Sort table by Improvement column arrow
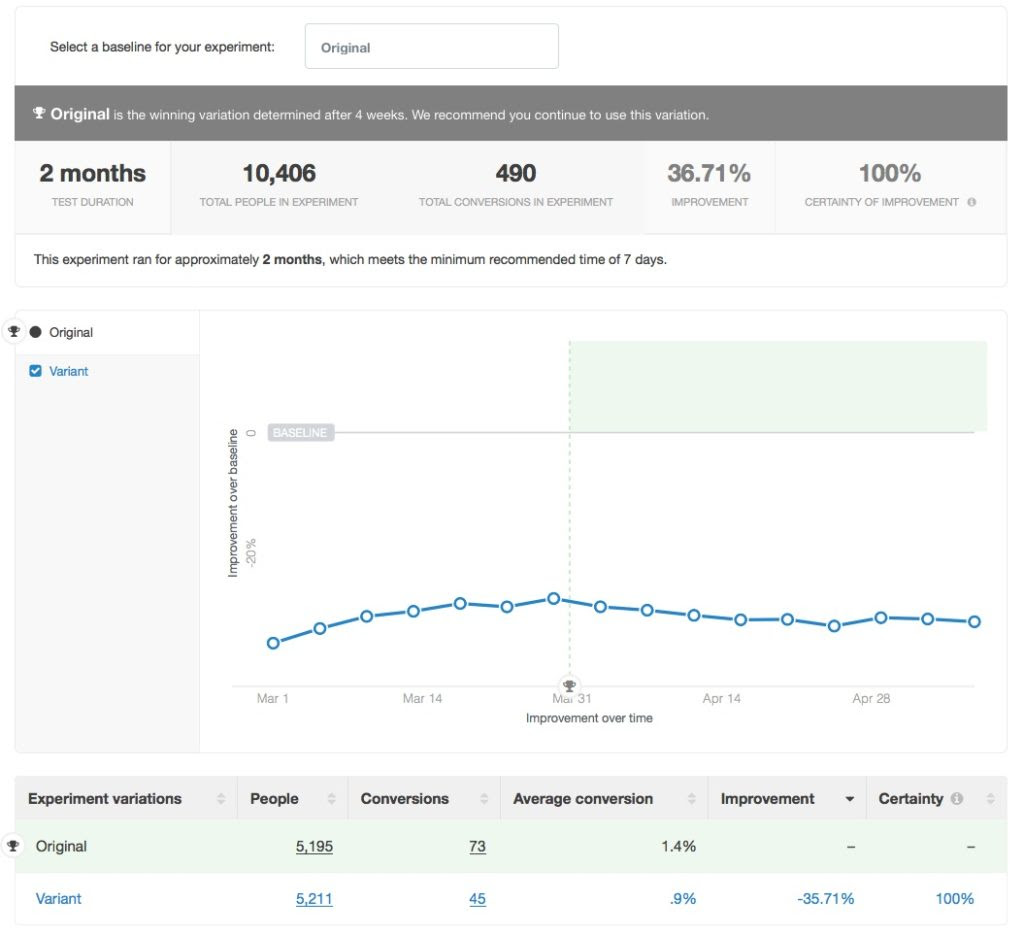Image resolution: width=1024 pixels, height=934 pixels. [850, 799]
